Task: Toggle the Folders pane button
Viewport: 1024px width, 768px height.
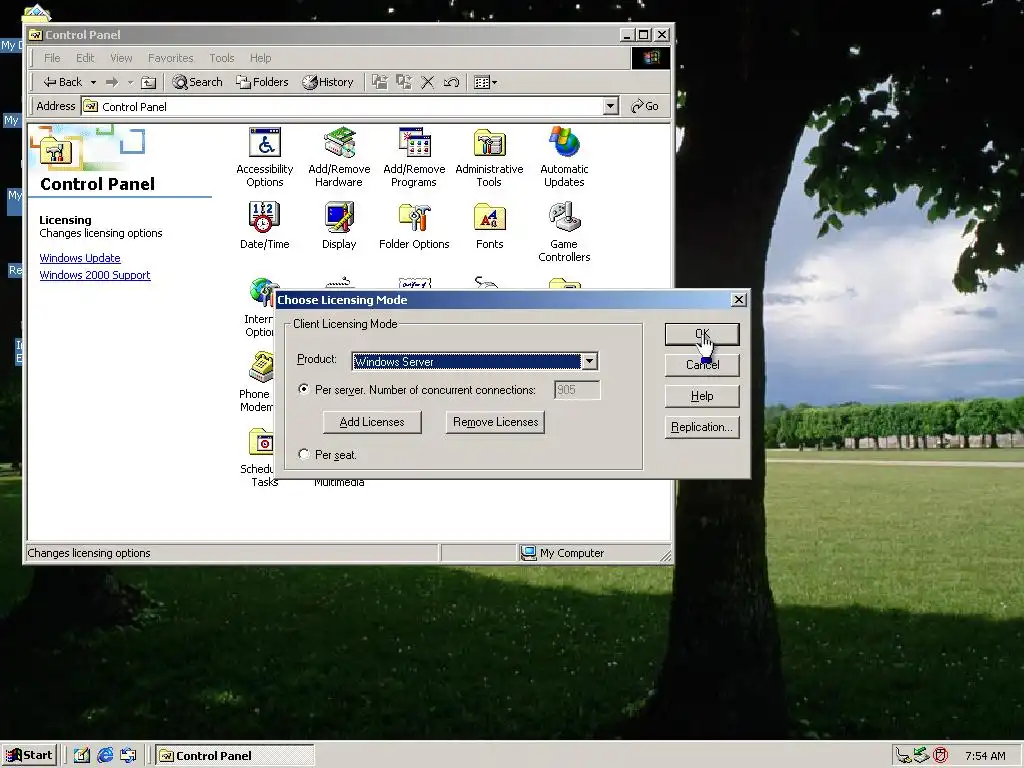Action: pos(263,82)
